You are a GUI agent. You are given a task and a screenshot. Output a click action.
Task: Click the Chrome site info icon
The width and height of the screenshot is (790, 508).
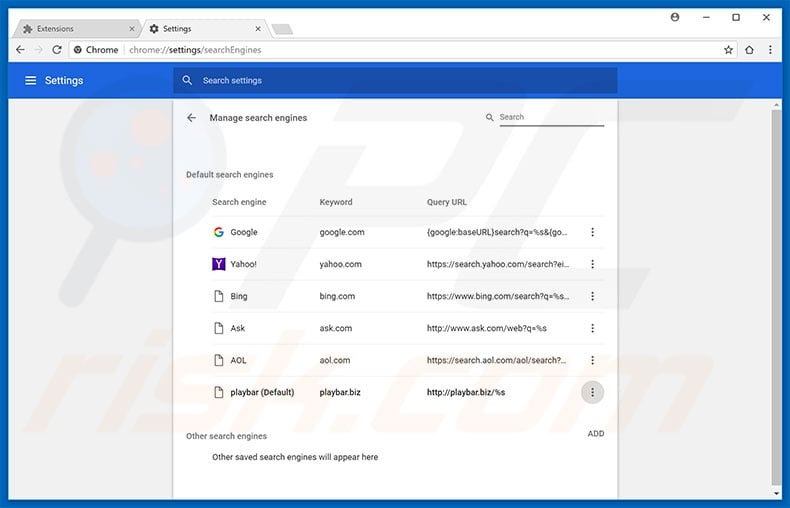point(78,50)
